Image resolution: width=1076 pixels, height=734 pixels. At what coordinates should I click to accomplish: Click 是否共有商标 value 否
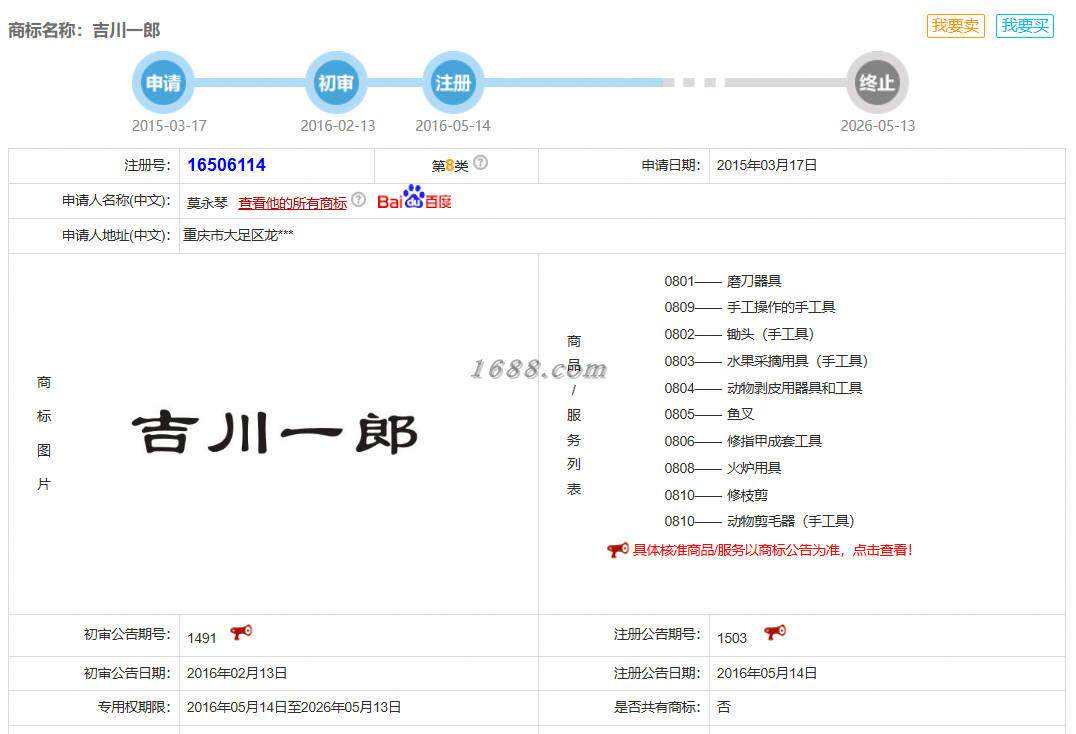click(723, 707)
